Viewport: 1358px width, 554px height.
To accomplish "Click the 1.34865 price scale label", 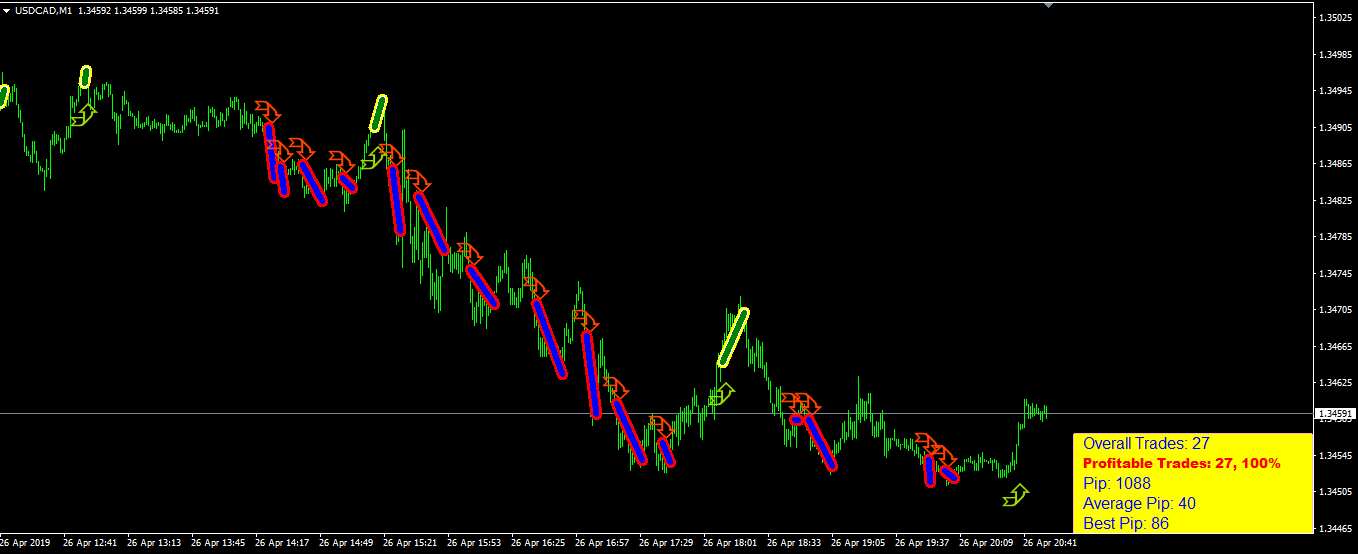I will coord(1334,164).
